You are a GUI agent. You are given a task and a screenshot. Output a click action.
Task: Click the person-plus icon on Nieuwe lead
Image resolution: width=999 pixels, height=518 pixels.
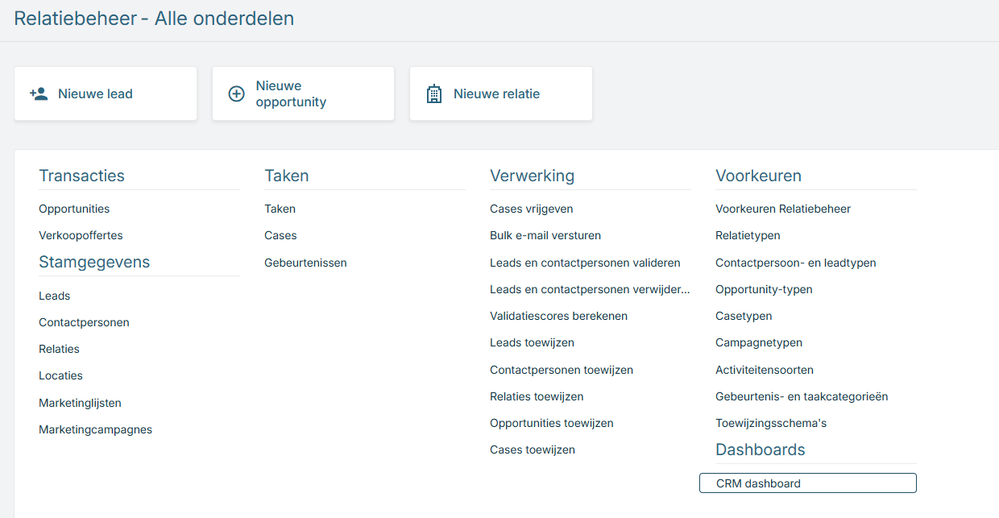(39, 94)
